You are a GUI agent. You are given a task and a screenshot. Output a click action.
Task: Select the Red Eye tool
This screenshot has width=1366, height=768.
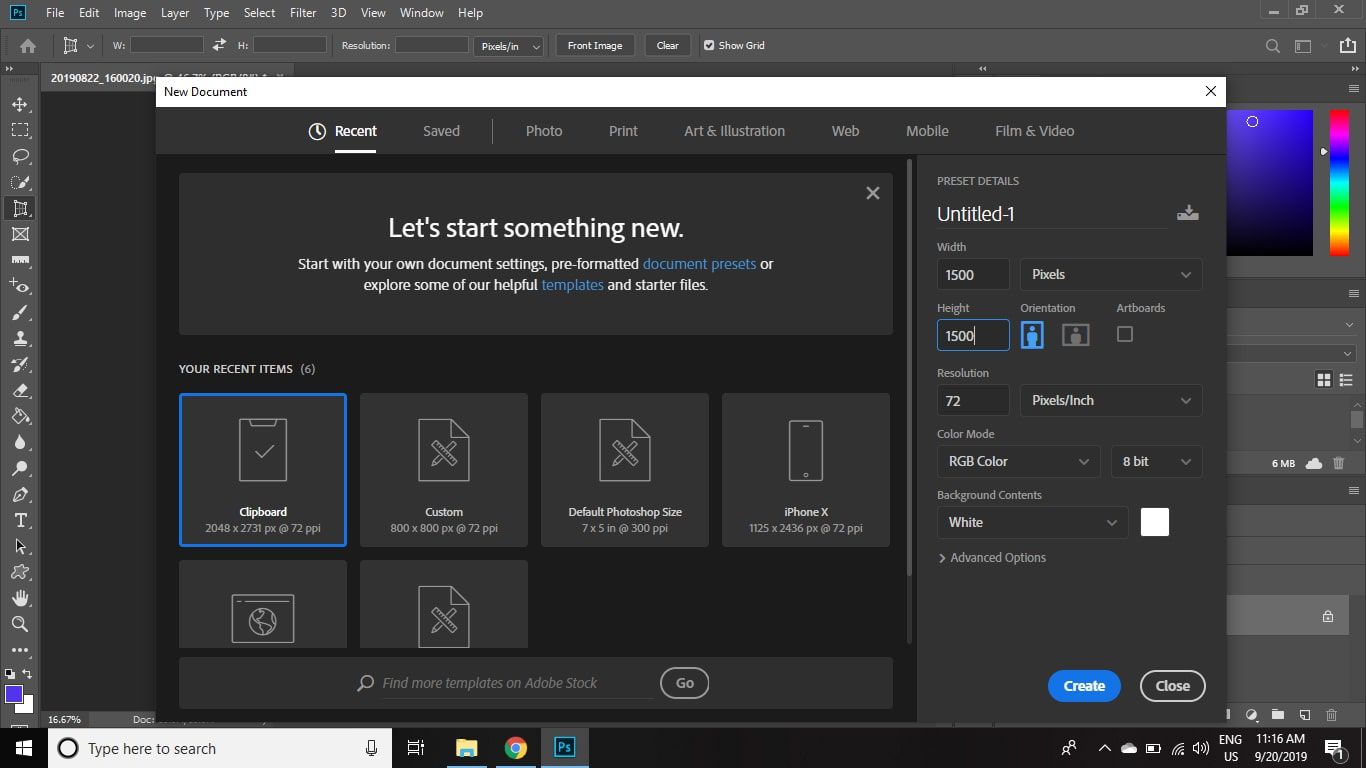click(20, 286)
